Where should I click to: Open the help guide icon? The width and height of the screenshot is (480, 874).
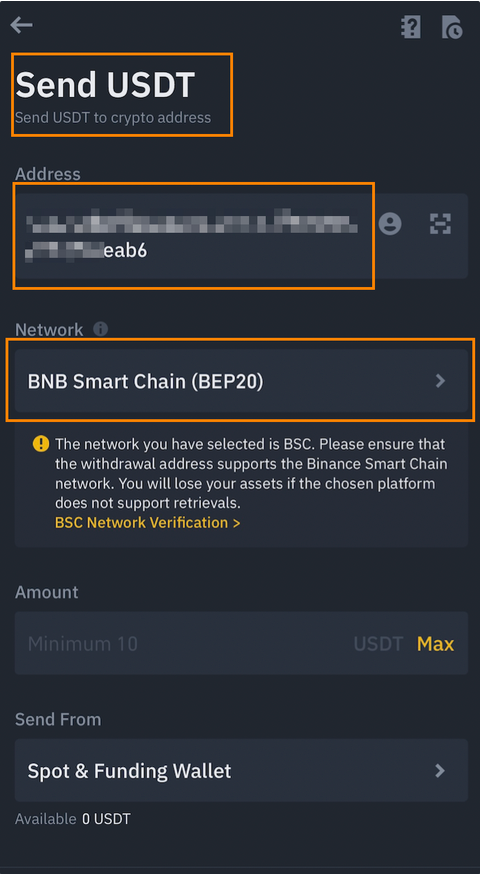point(411,27)
